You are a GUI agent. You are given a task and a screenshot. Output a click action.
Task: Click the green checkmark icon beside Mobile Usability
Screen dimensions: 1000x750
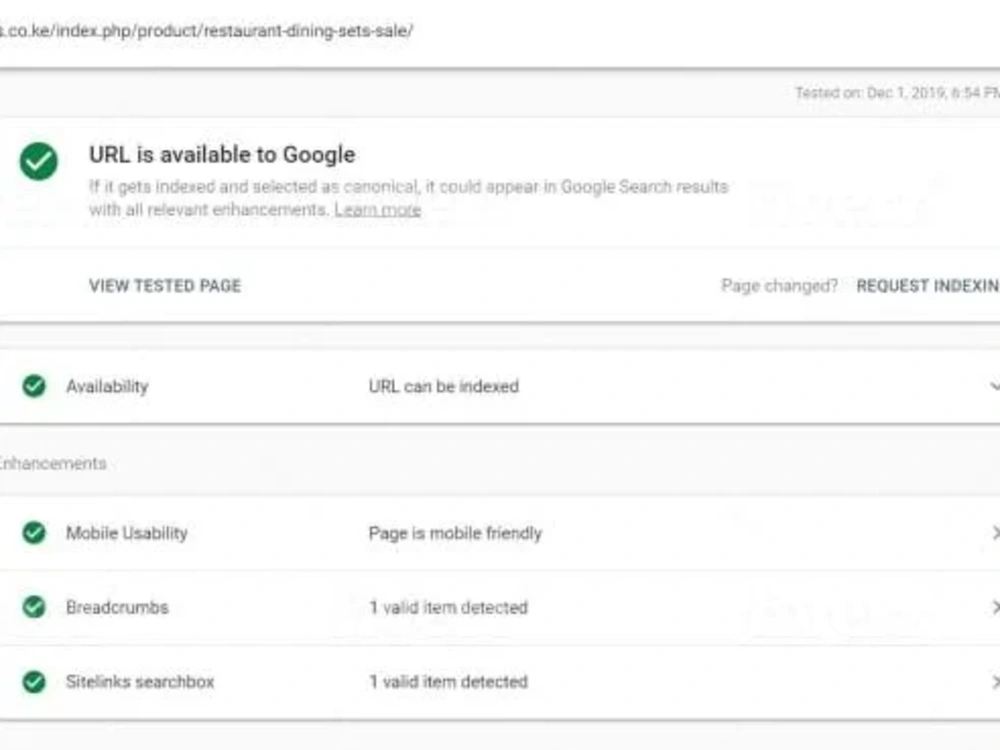coord(34,533)
